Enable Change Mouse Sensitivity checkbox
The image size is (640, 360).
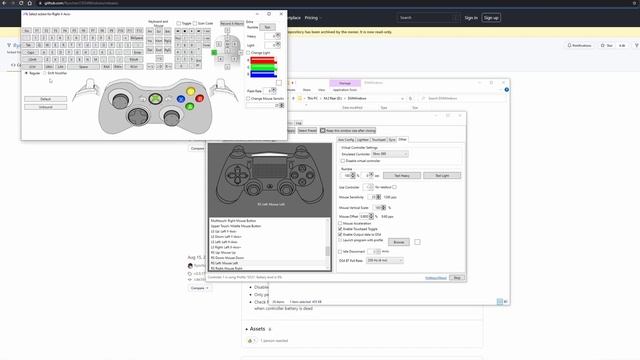pyautogui.click(x=248, y=98)
